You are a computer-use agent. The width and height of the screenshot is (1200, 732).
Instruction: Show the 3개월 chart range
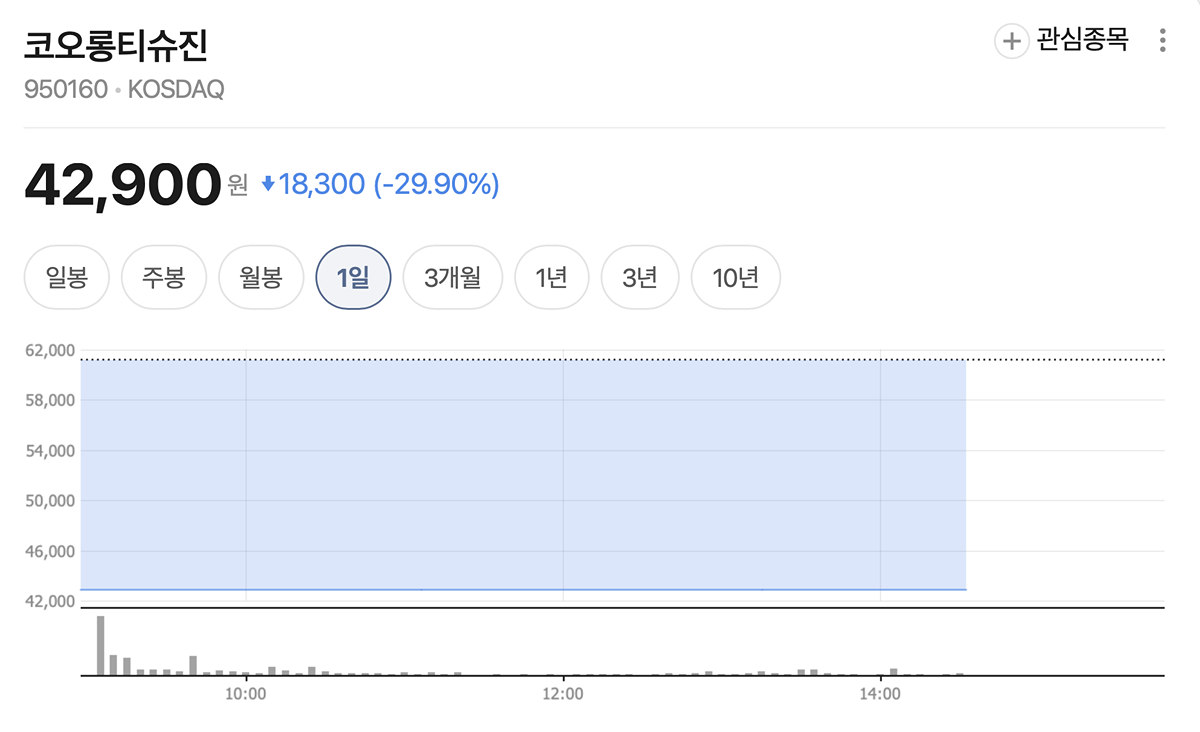pos(452,277)
